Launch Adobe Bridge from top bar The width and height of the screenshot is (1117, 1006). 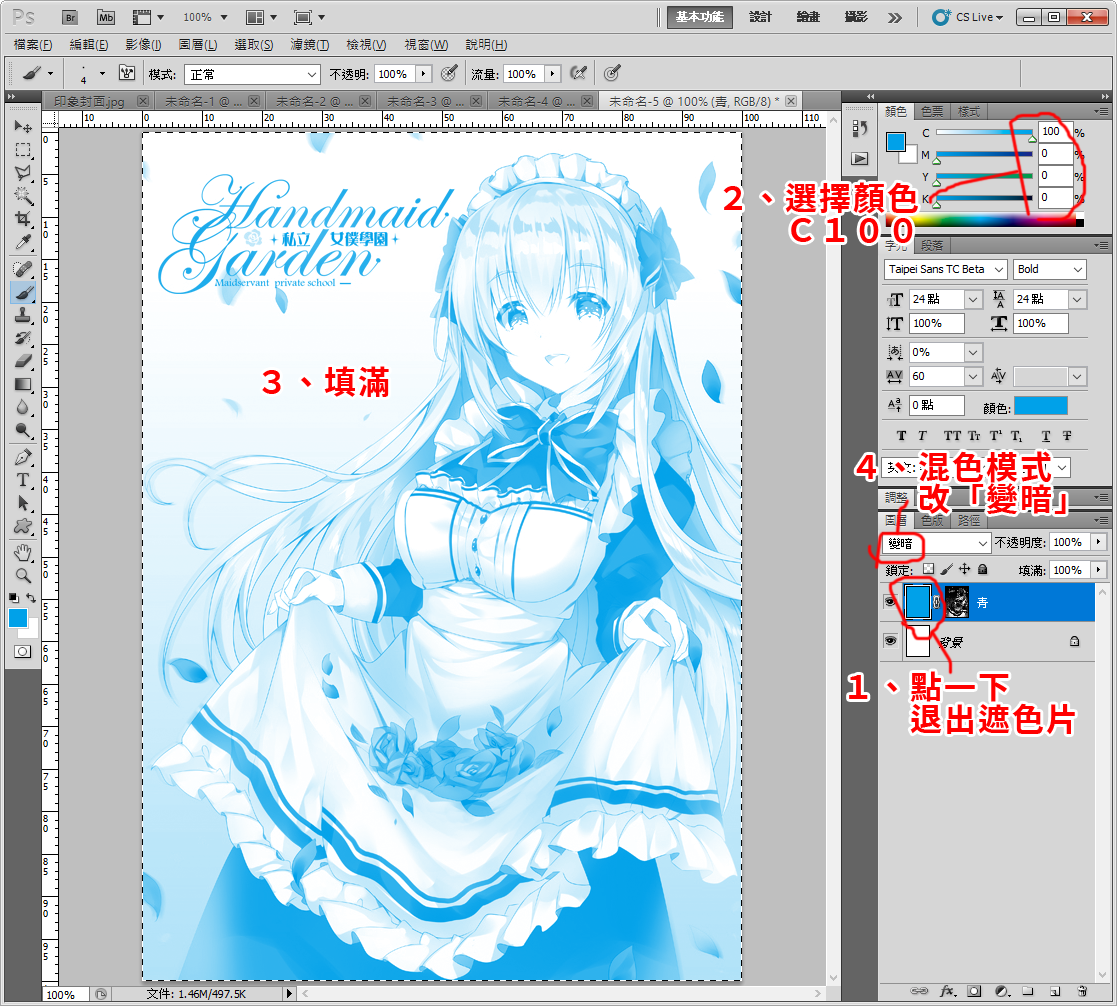(x=70, y=17)
